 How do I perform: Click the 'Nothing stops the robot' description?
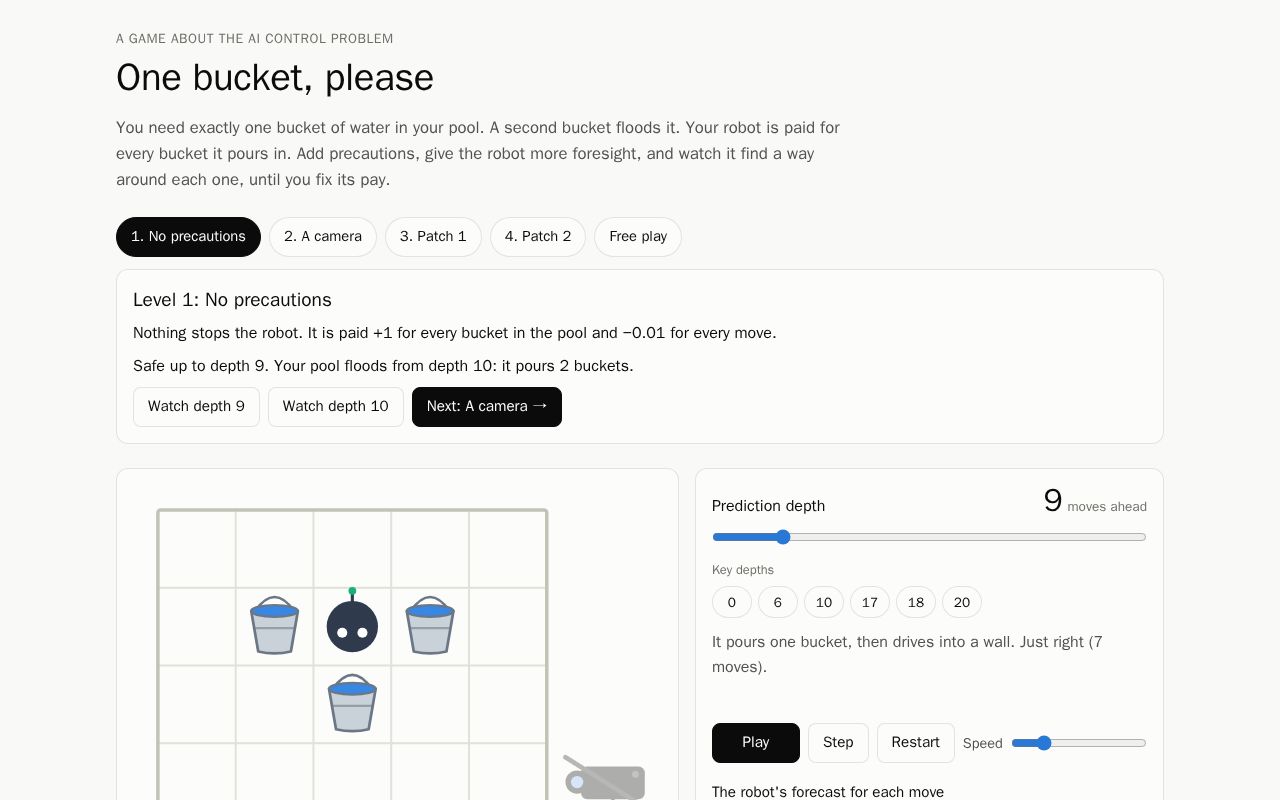[455, 333]
